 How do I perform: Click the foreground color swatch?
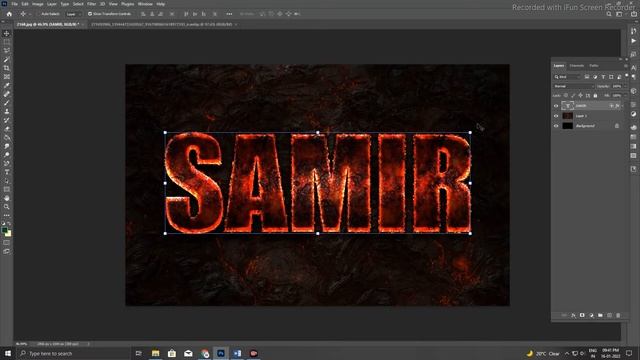click(x=5, y=231)
